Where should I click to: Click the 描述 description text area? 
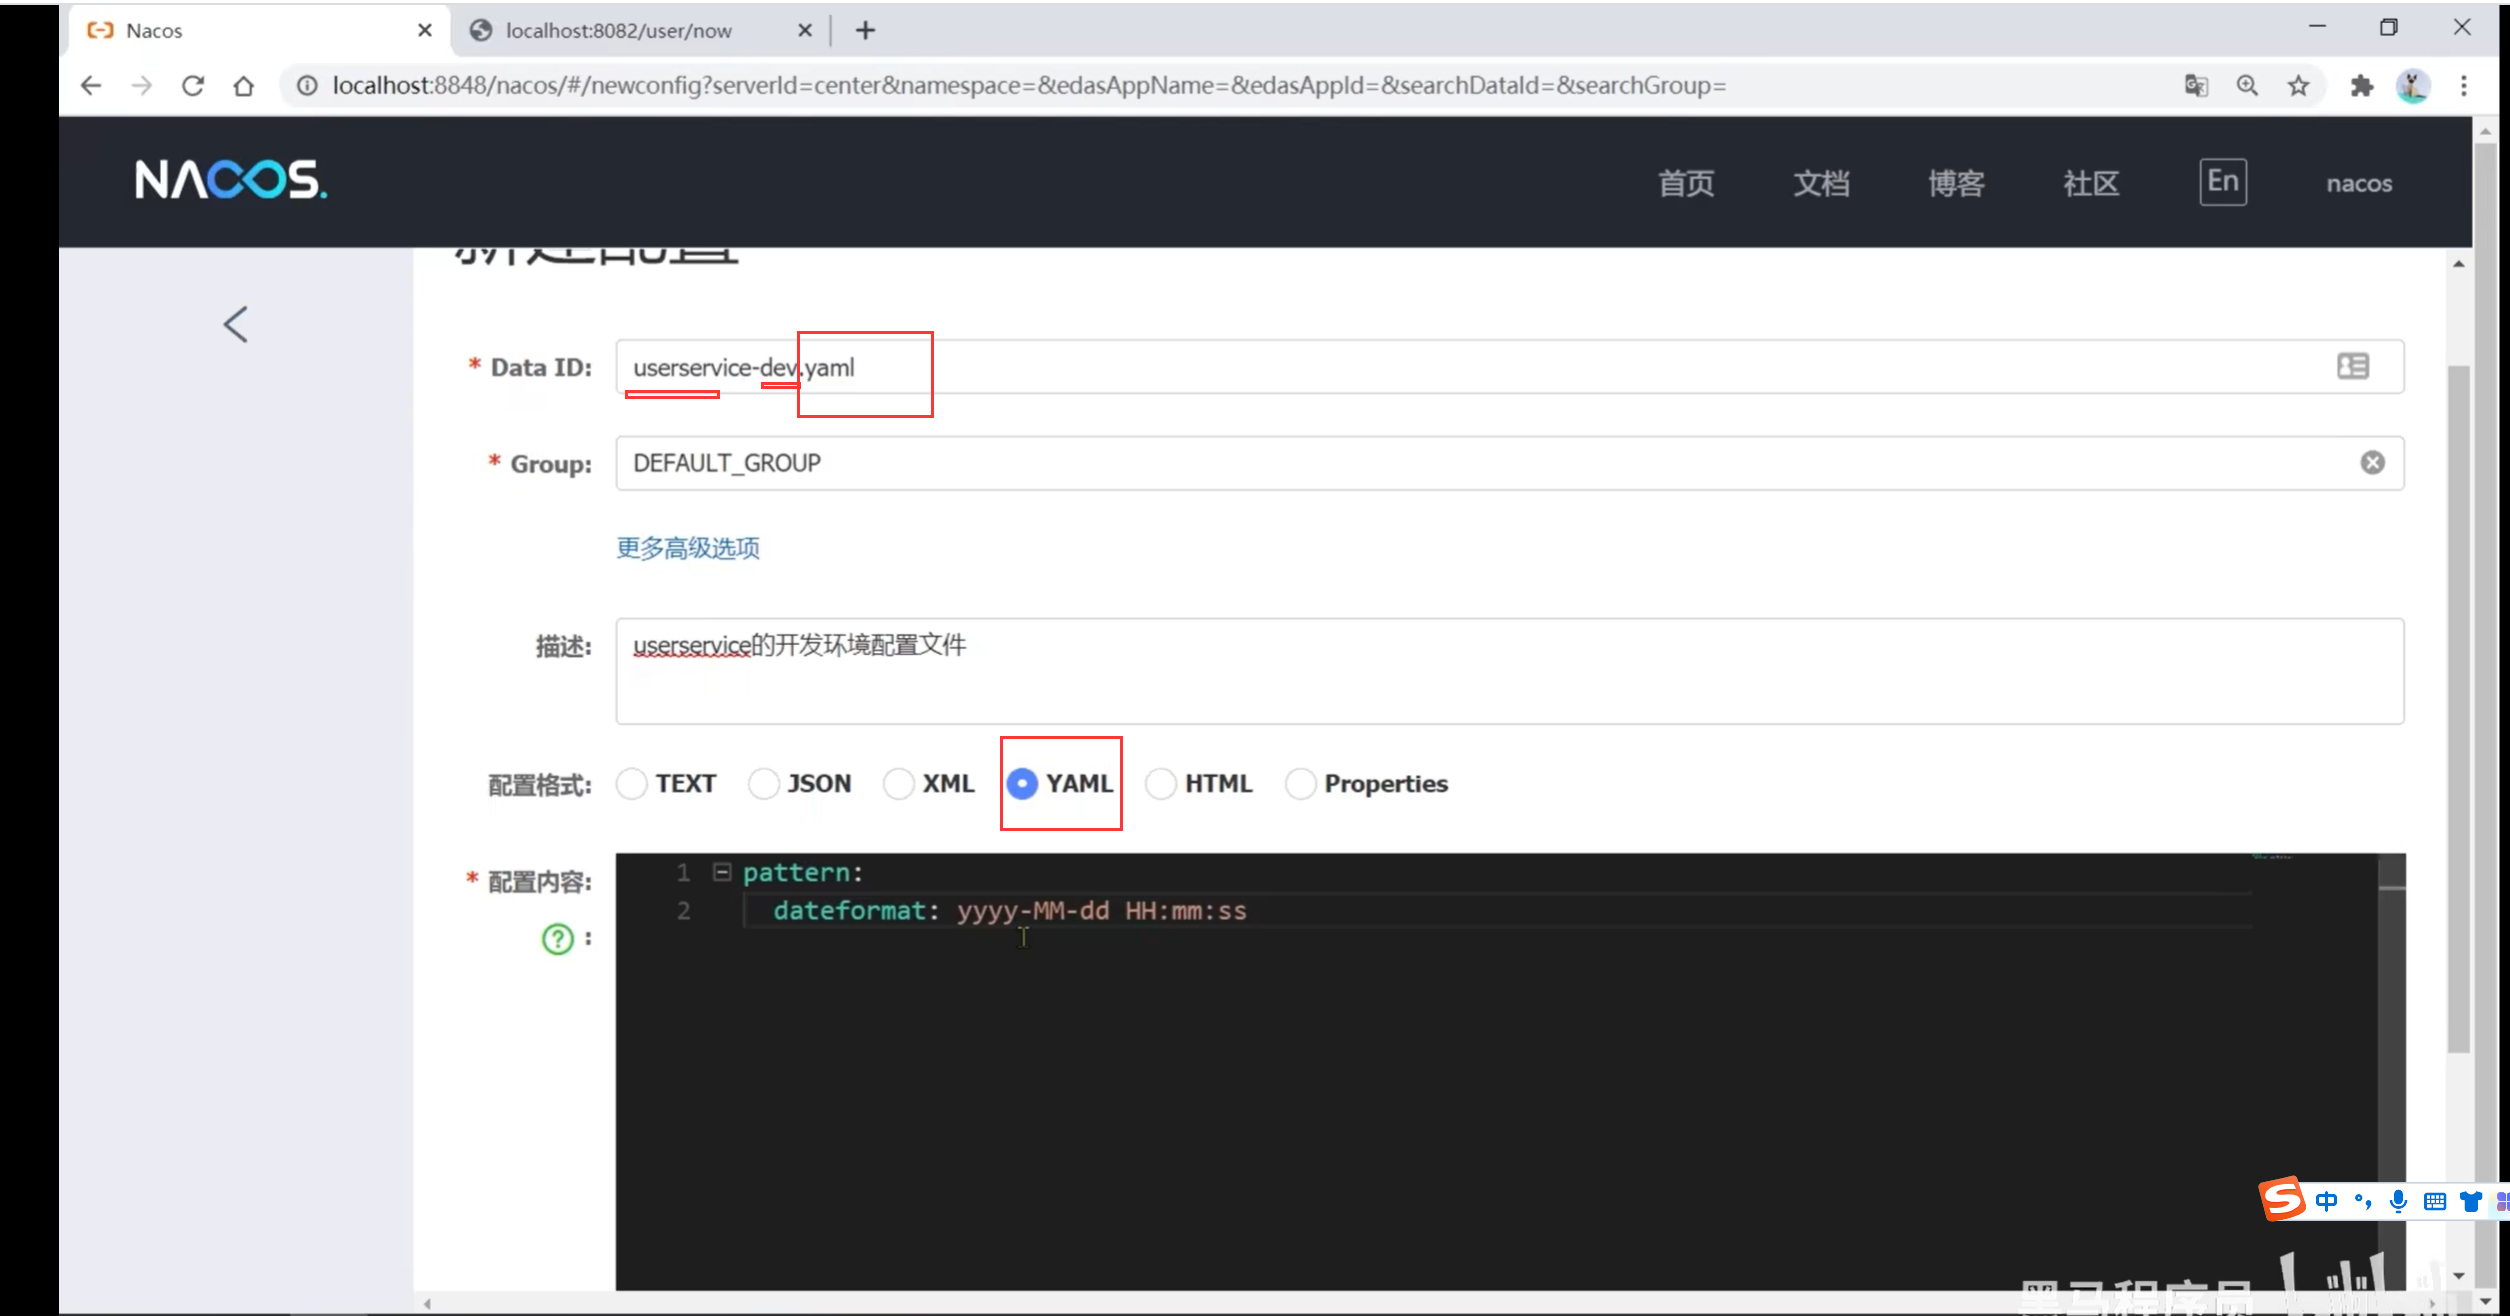tap(1508, 670)
